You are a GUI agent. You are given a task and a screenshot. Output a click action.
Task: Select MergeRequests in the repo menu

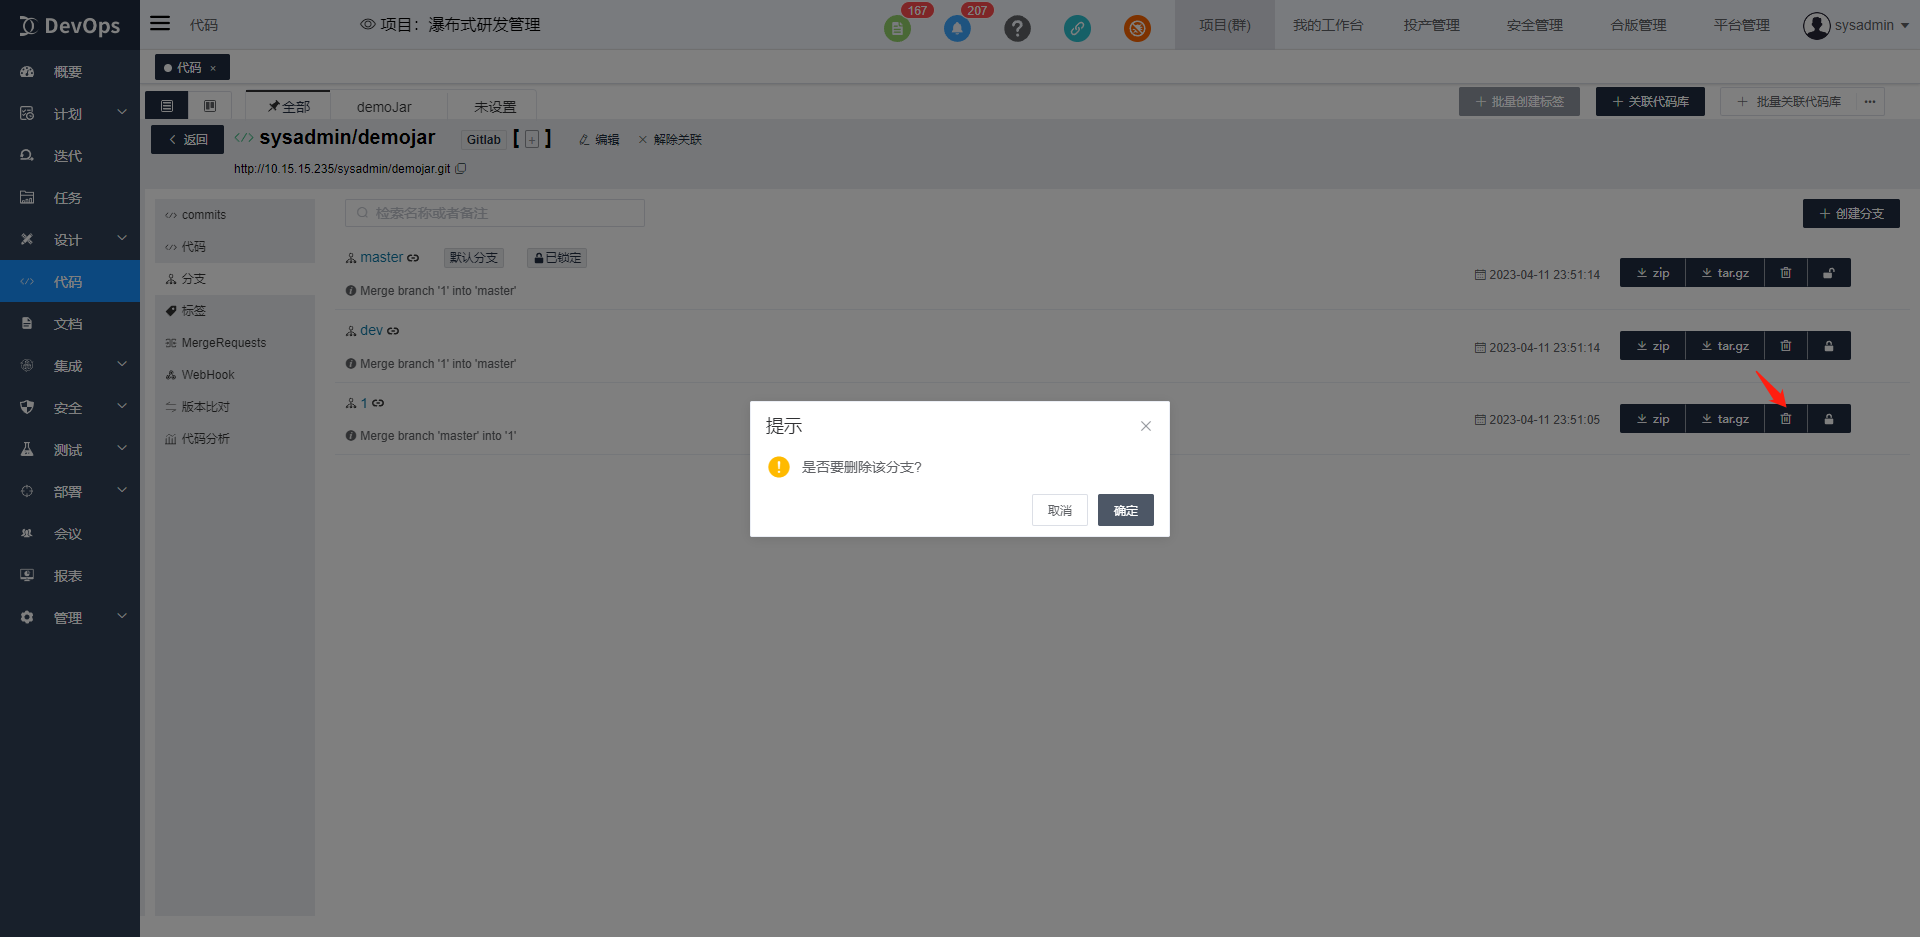tap(223, 343)
